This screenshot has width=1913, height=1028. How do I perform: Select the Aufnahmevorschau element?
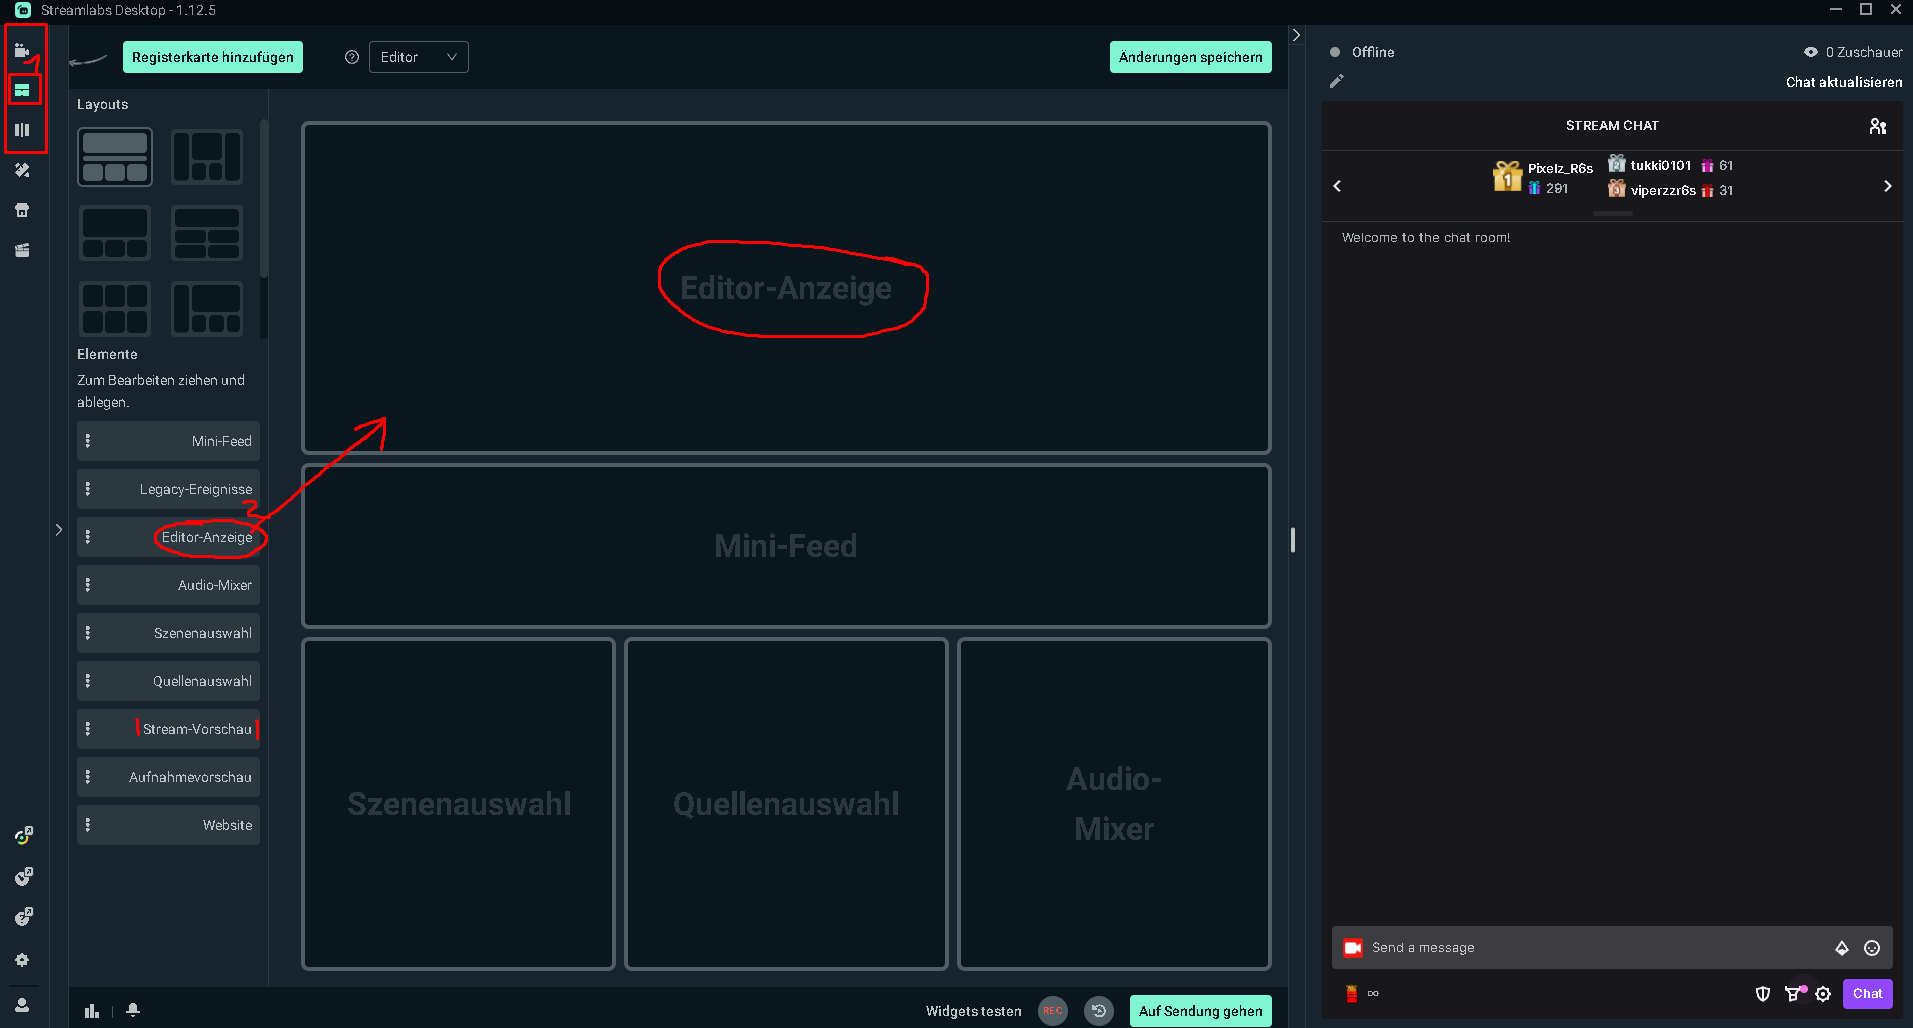point(168,777)
